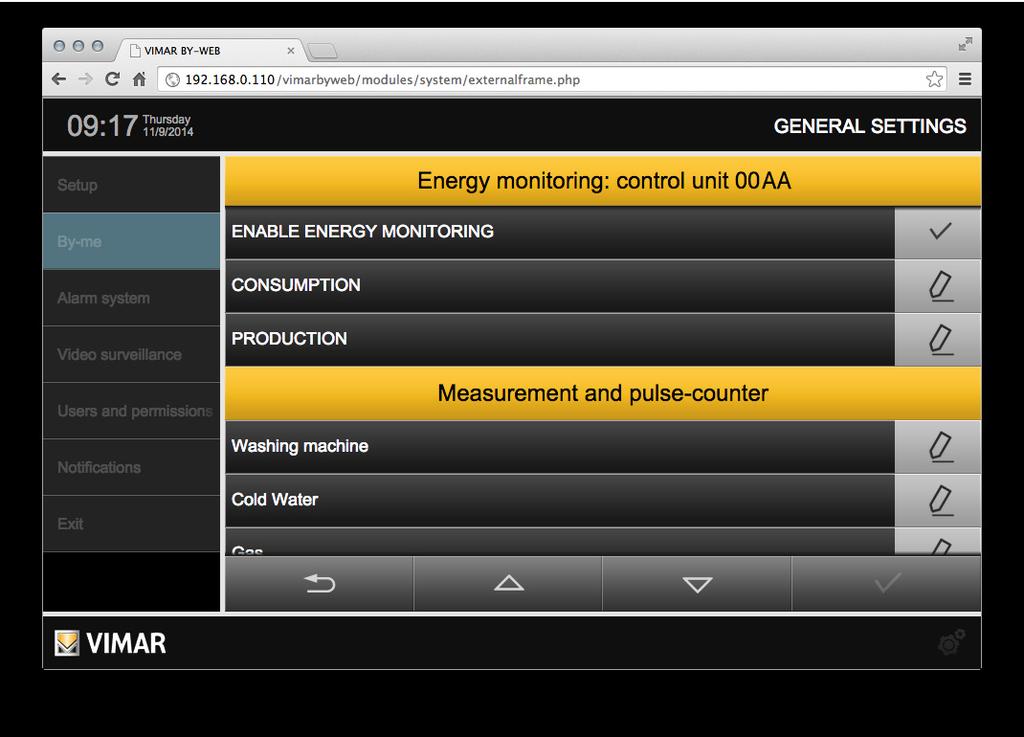Click the PRODUCTION row label
1024x737 pixels.
pyautogui.click(x=289, y=339)
